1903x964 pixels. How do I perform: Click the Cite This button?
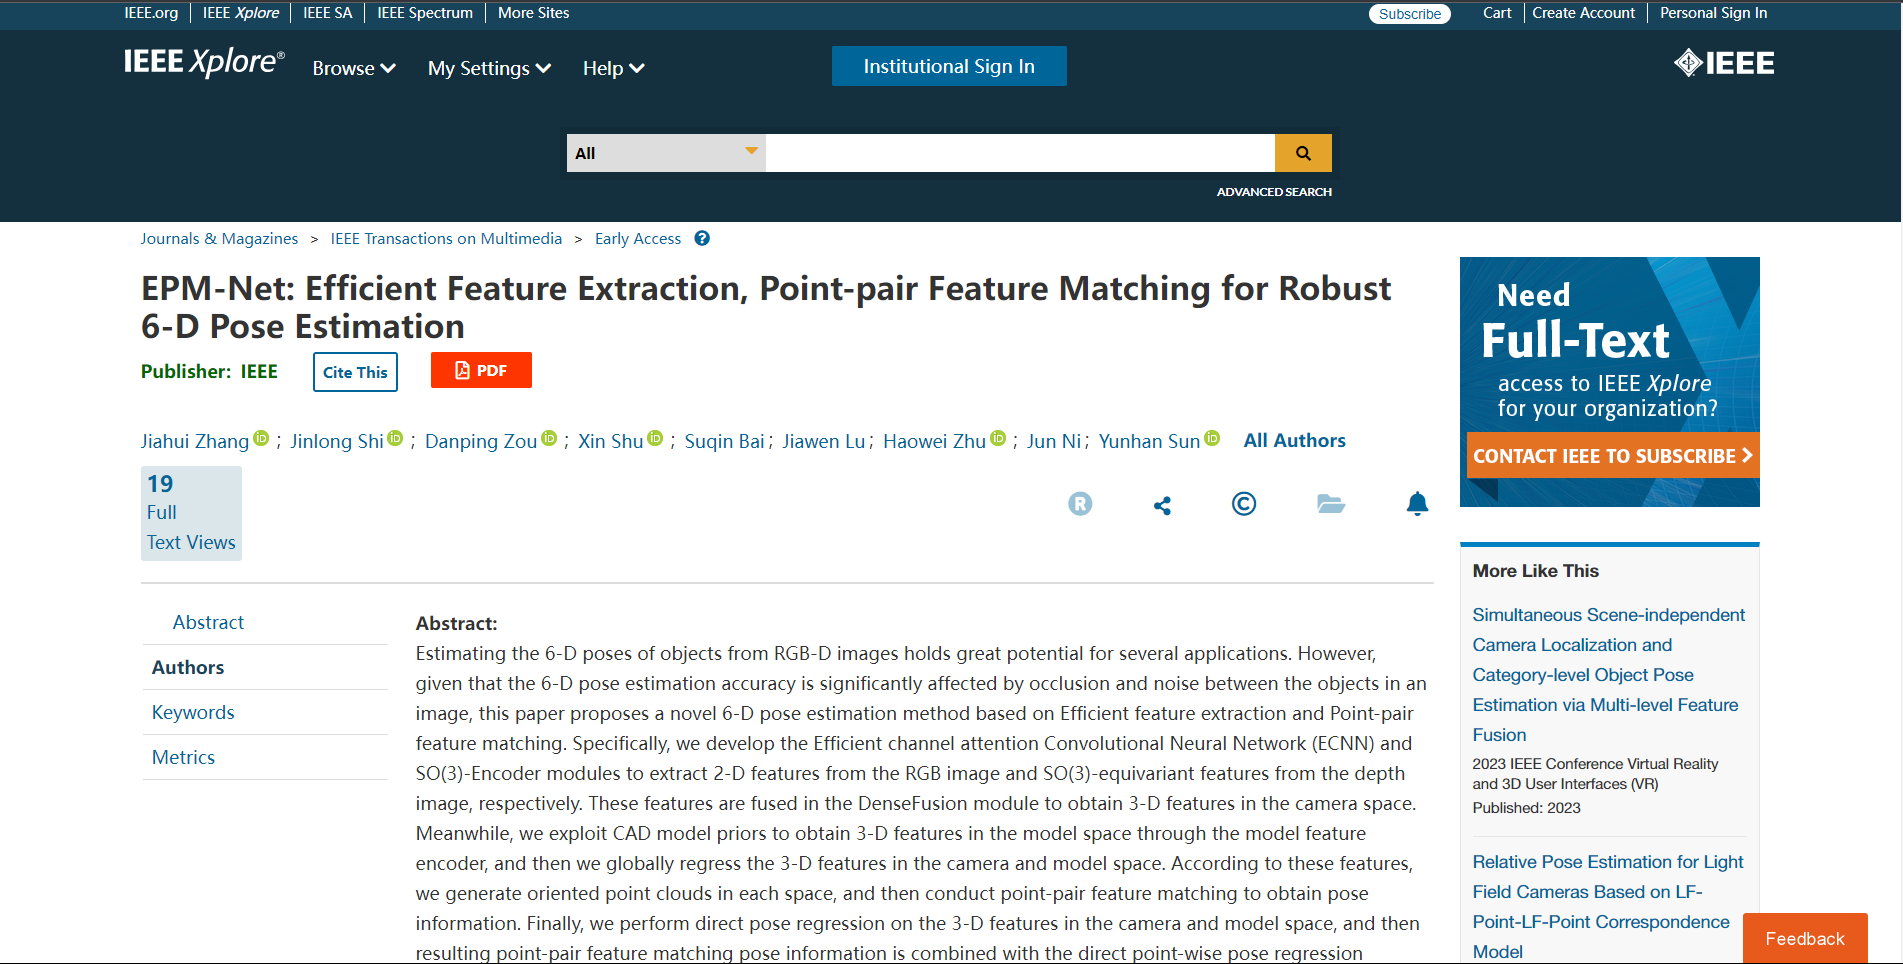[x=355, y=372]
